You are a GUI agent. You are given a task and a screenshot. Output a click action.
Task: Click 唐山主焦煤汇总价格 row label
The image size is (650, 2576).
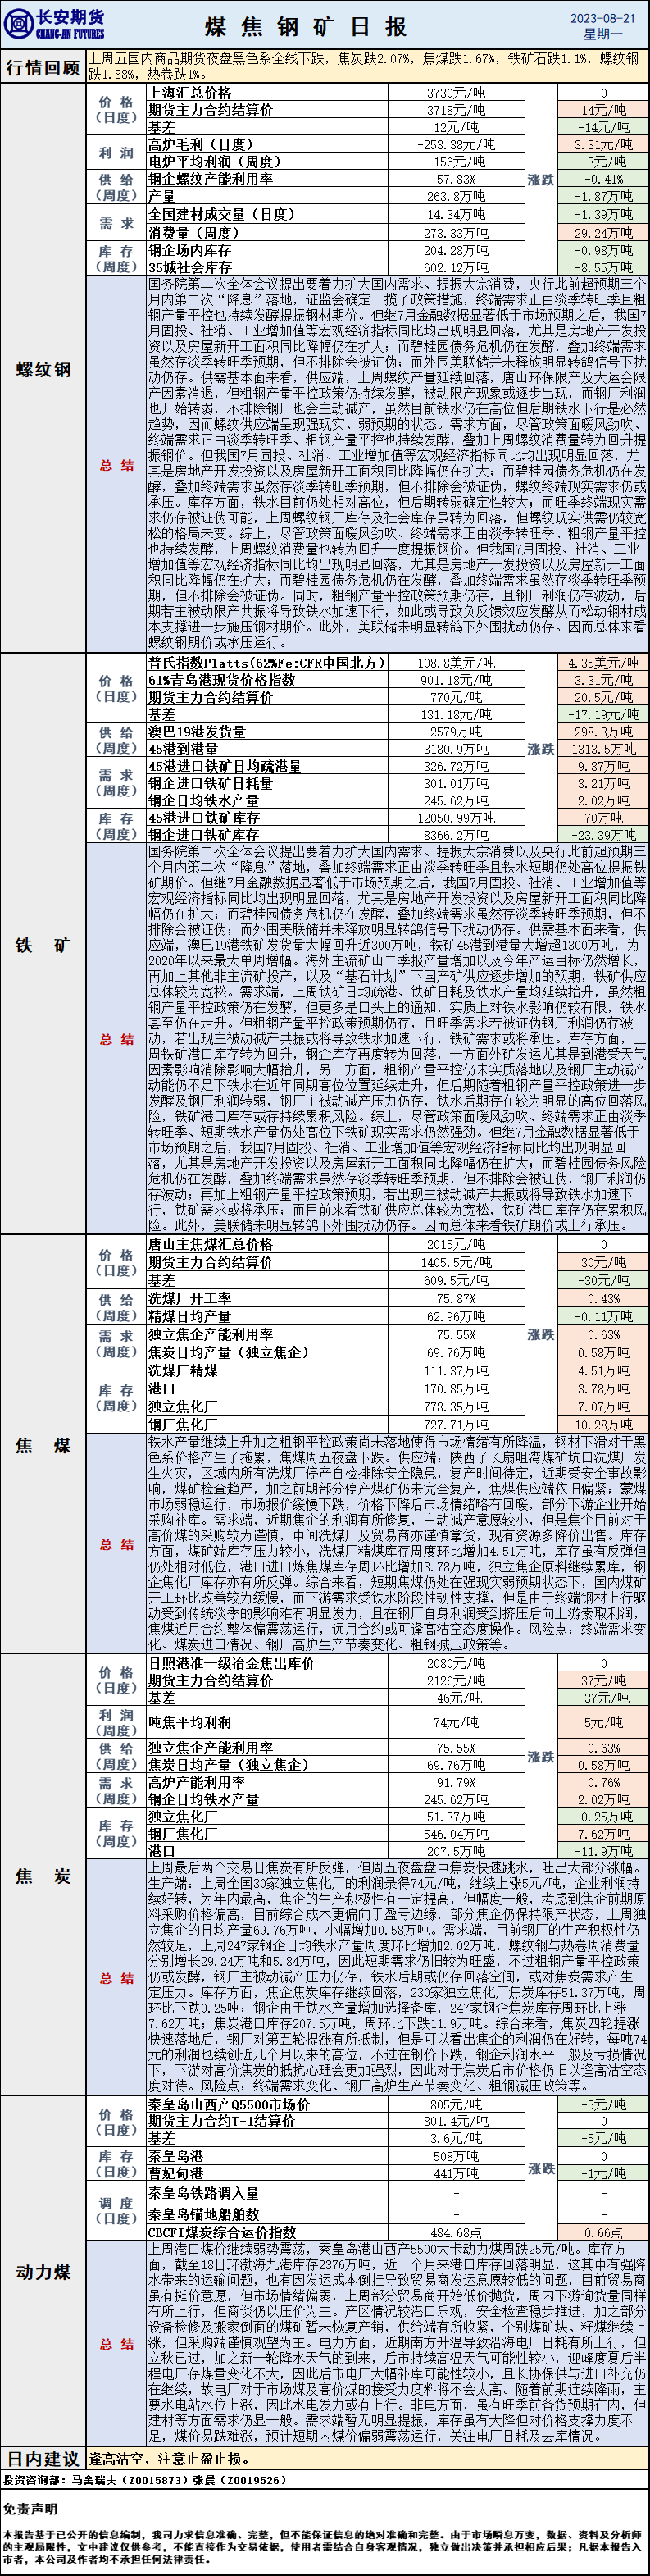click(210, 1244)
